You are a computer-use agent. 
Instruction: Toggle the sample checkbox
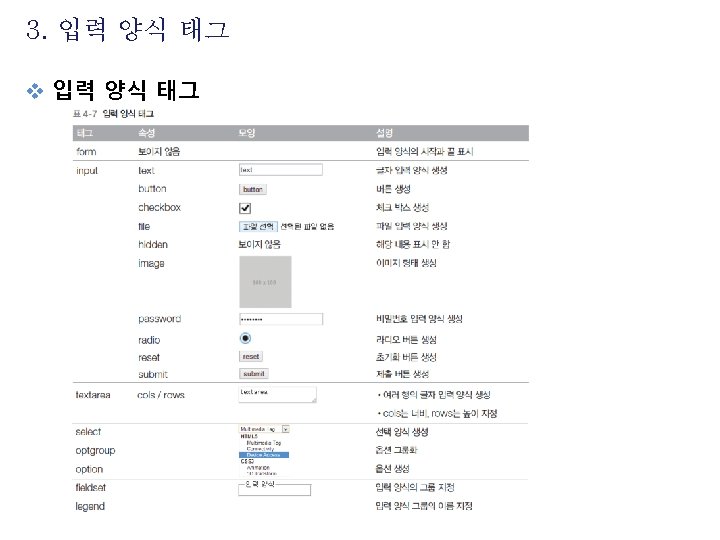[245, 208]
